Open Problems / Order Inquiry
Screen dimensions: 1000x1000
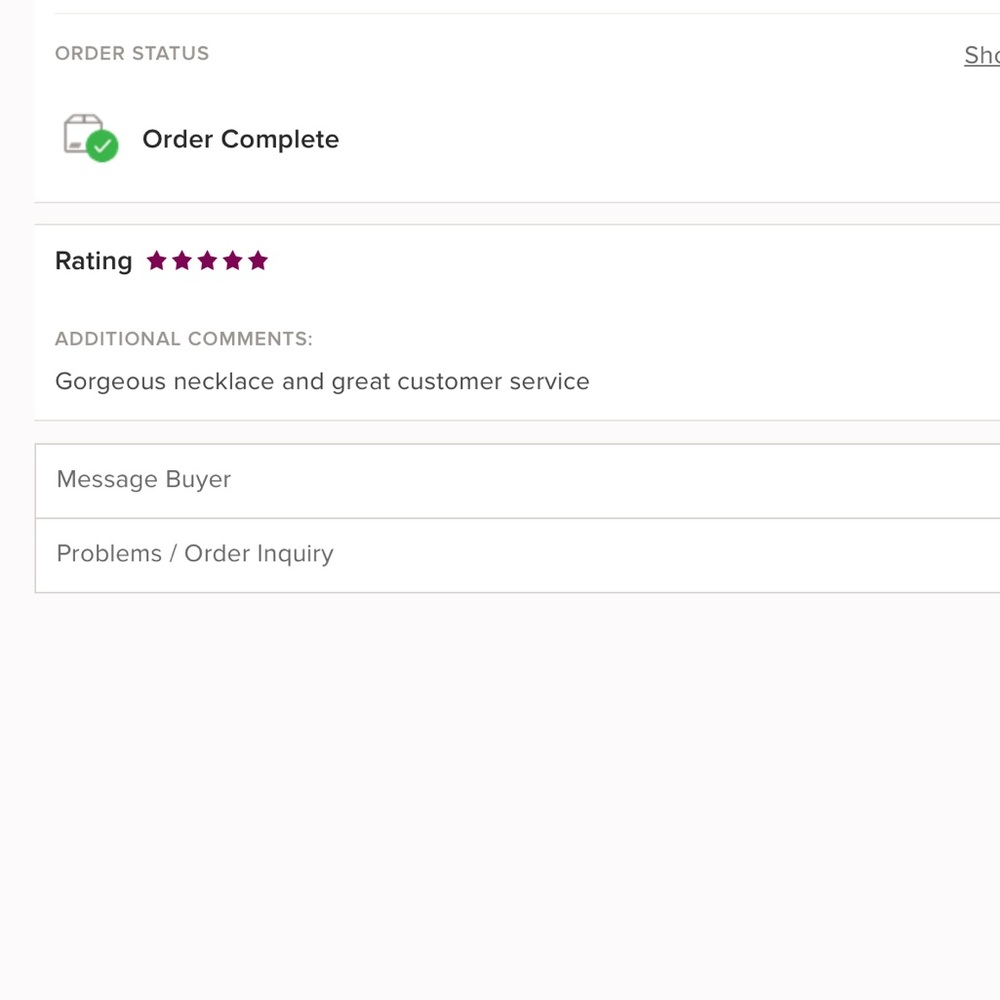[195, 554]
